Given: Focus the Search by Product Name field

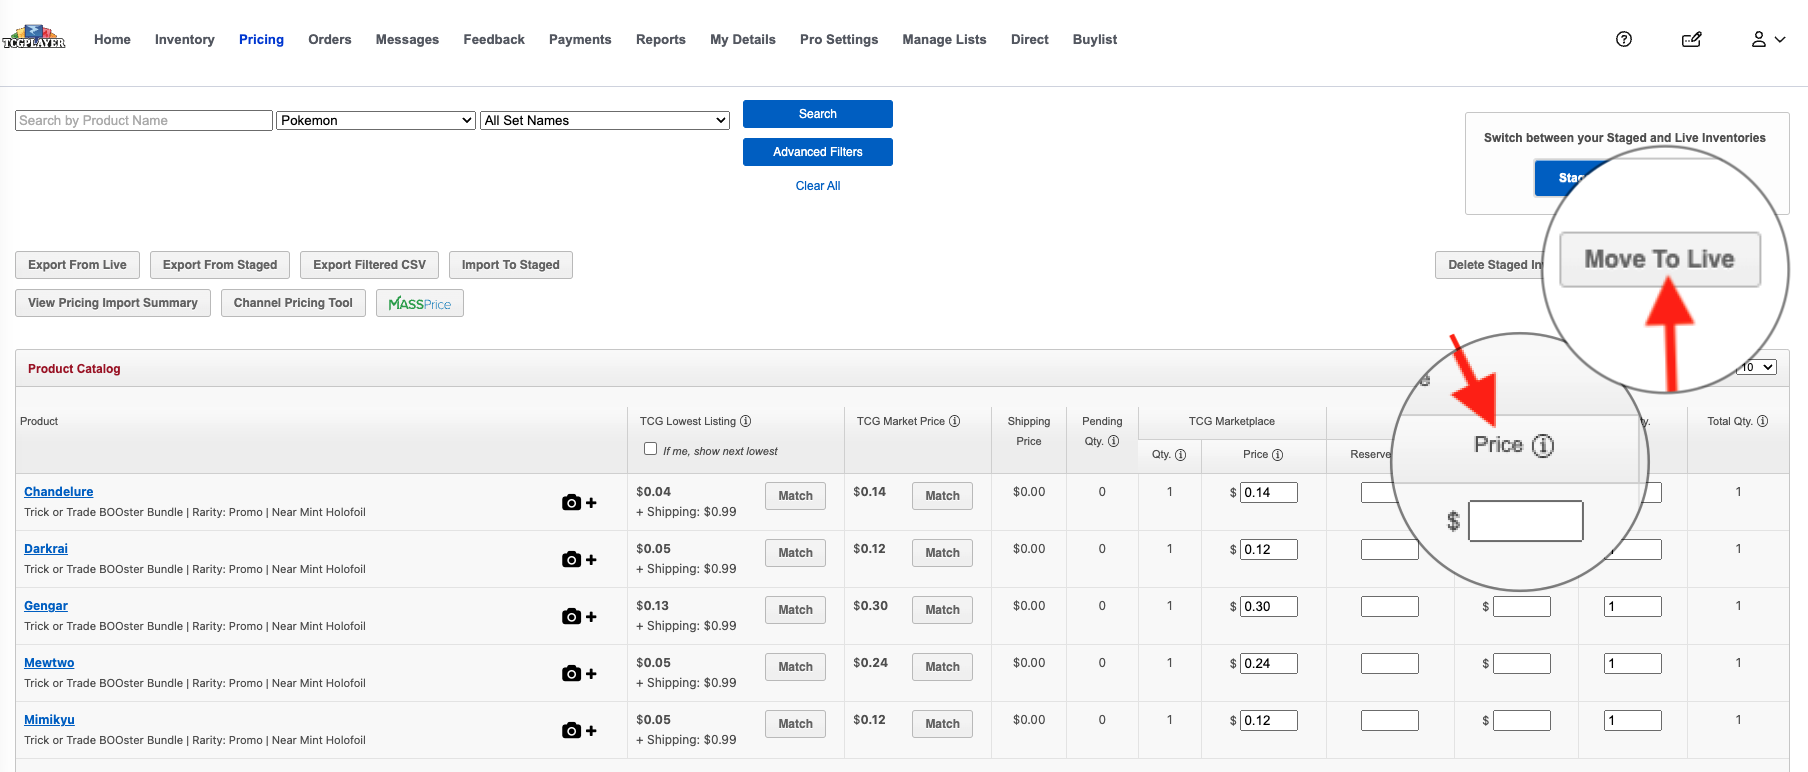Looking at the screenshot, I should tap(144, 120).
